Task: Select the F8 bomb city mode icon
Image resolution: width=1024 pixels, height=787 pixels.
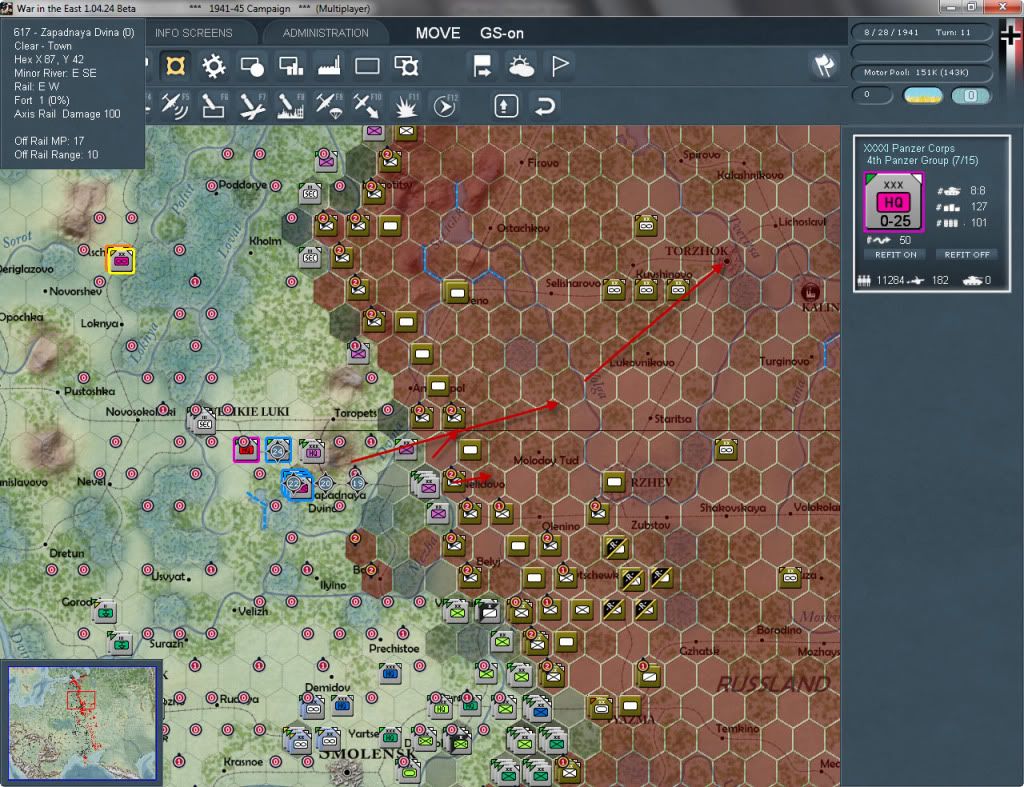Action: point(291,106)
